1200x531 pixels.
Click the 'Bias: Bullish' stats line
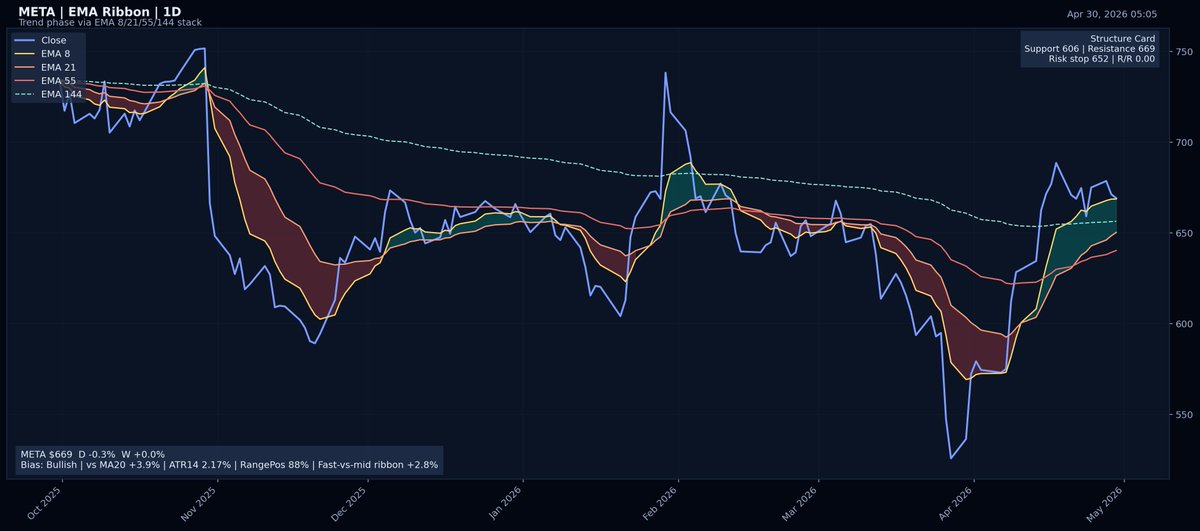[228, 465]
